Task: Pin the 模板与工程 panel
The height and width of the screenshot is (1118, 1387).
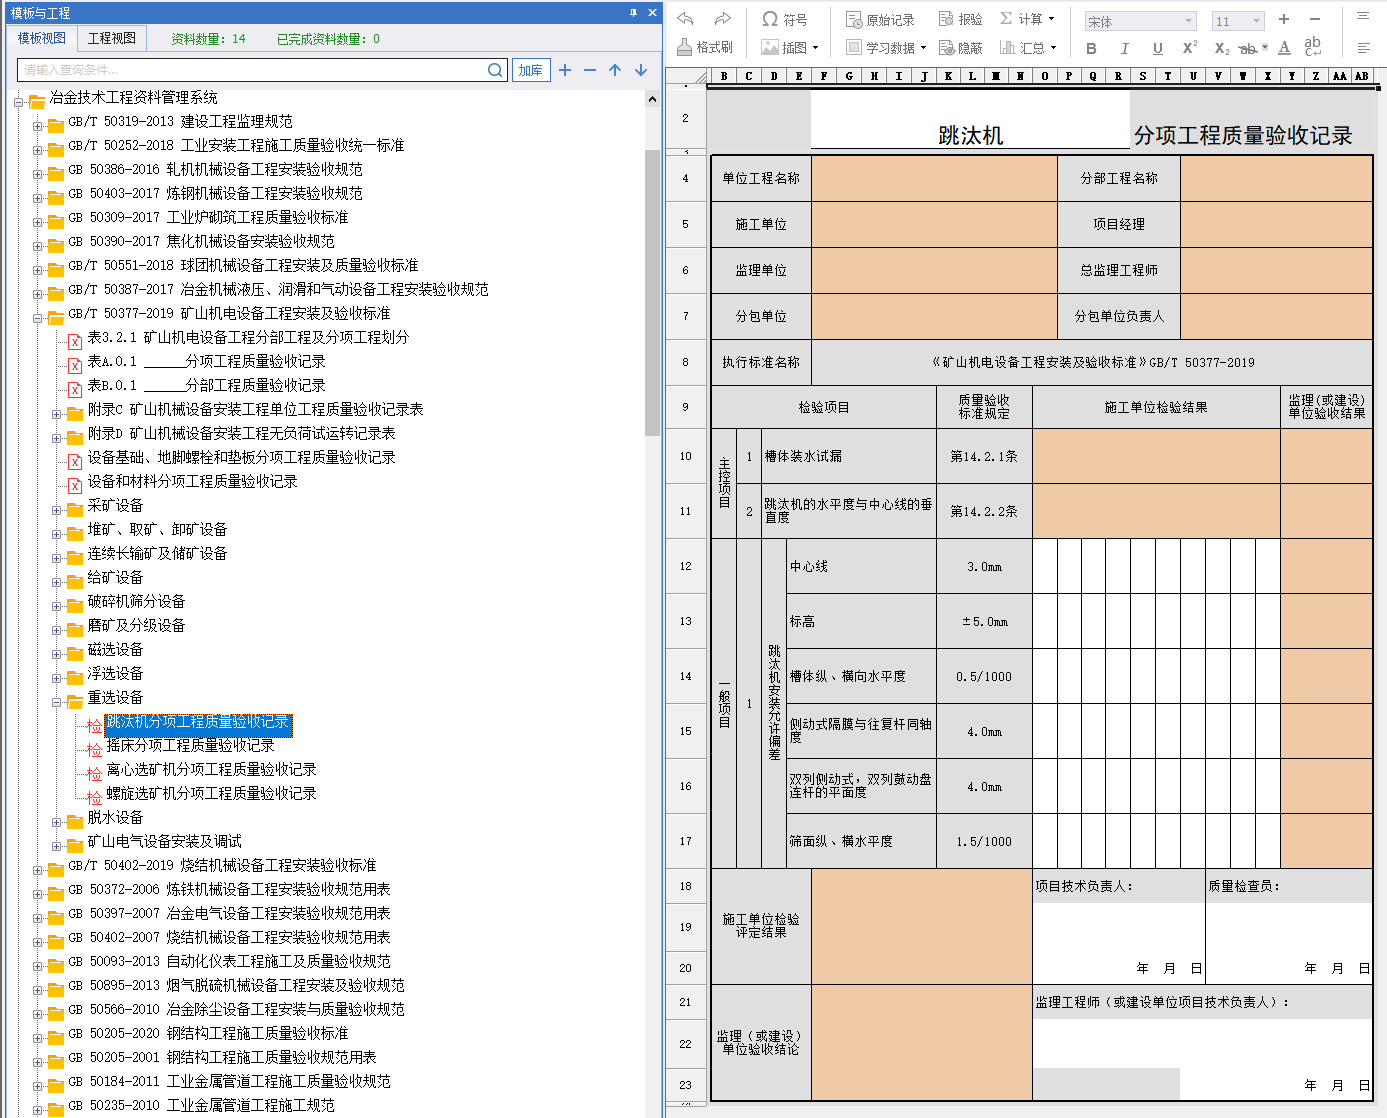Action: [633, 13]
